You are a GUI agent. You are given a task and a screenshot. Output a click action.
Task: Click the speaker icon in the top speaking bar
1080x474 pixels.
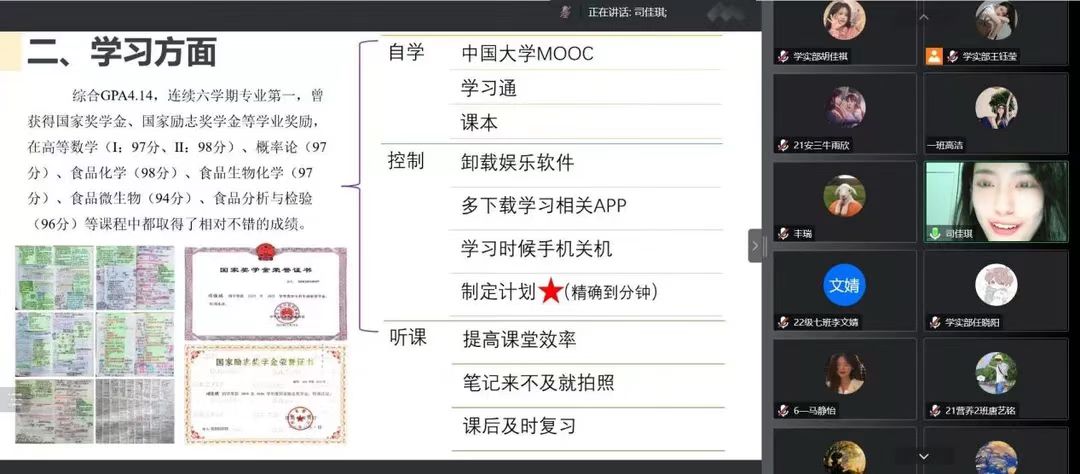coord(566,12)
